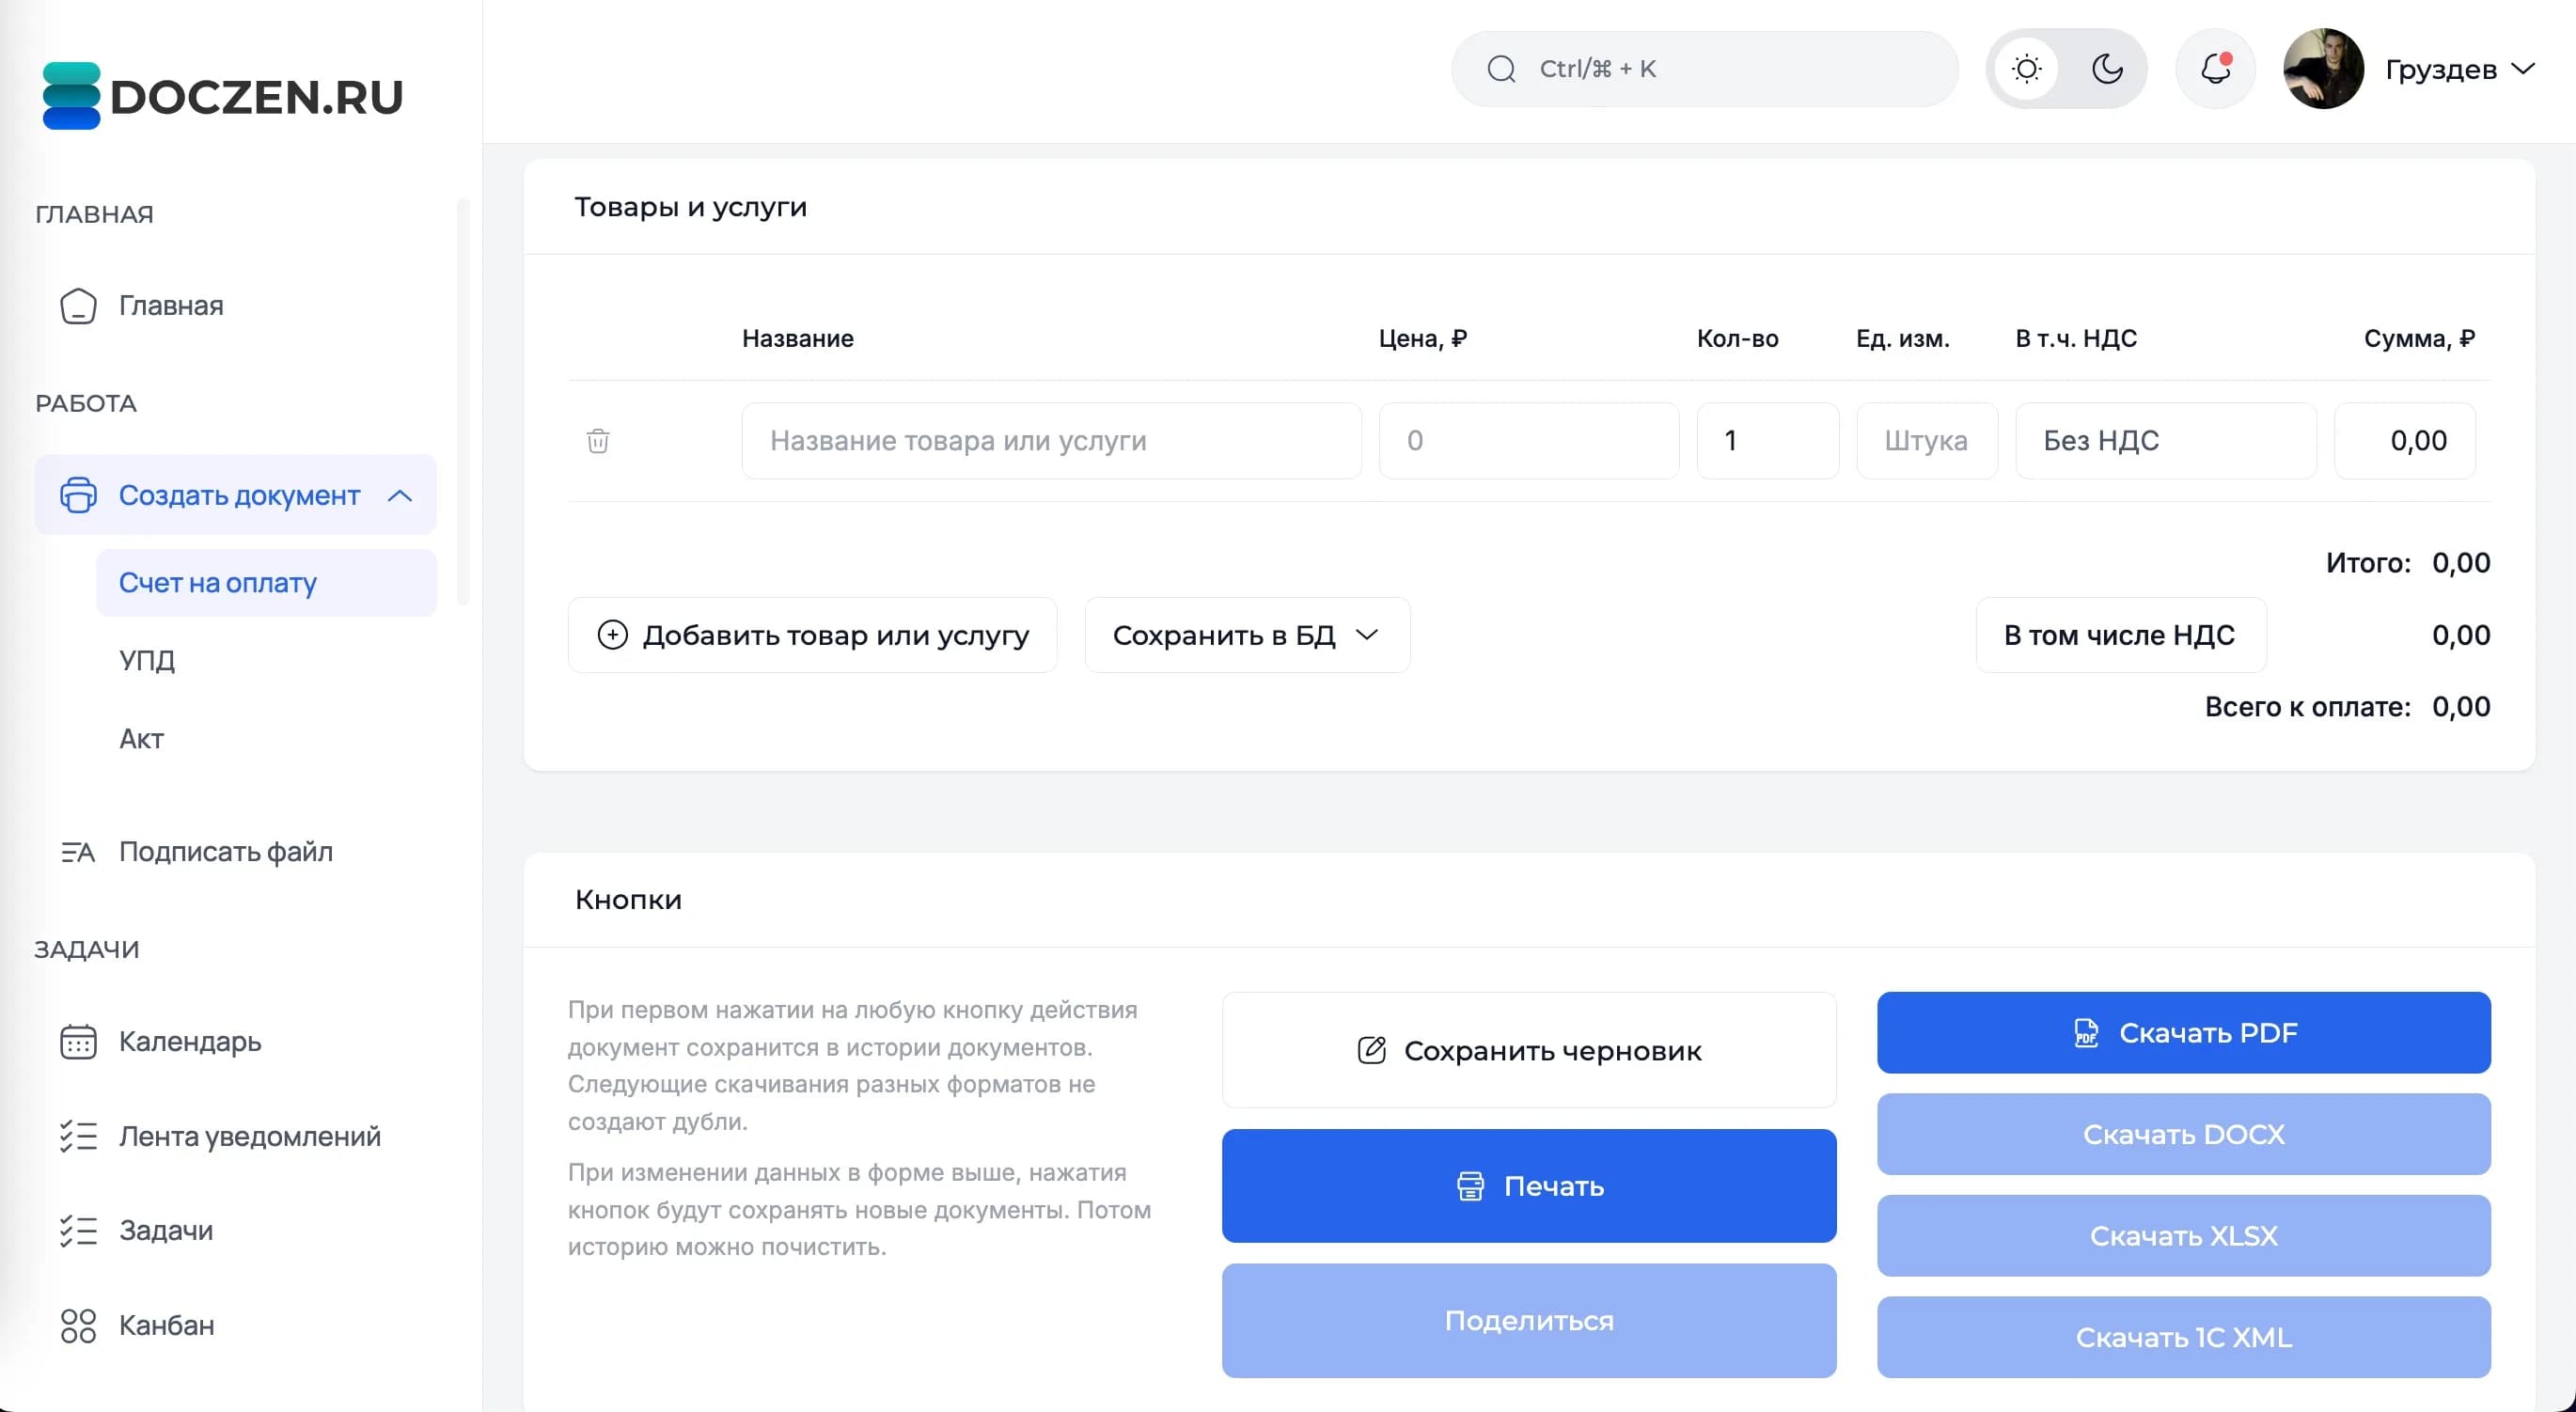Open Груздев user dropdown

pos(2460,69)
